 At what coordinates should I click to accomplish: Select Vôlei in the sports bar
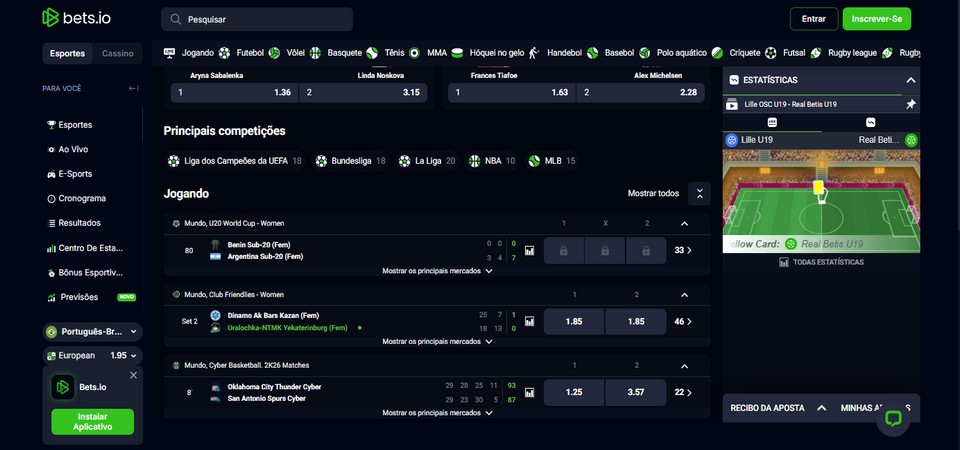click(287, 53)
